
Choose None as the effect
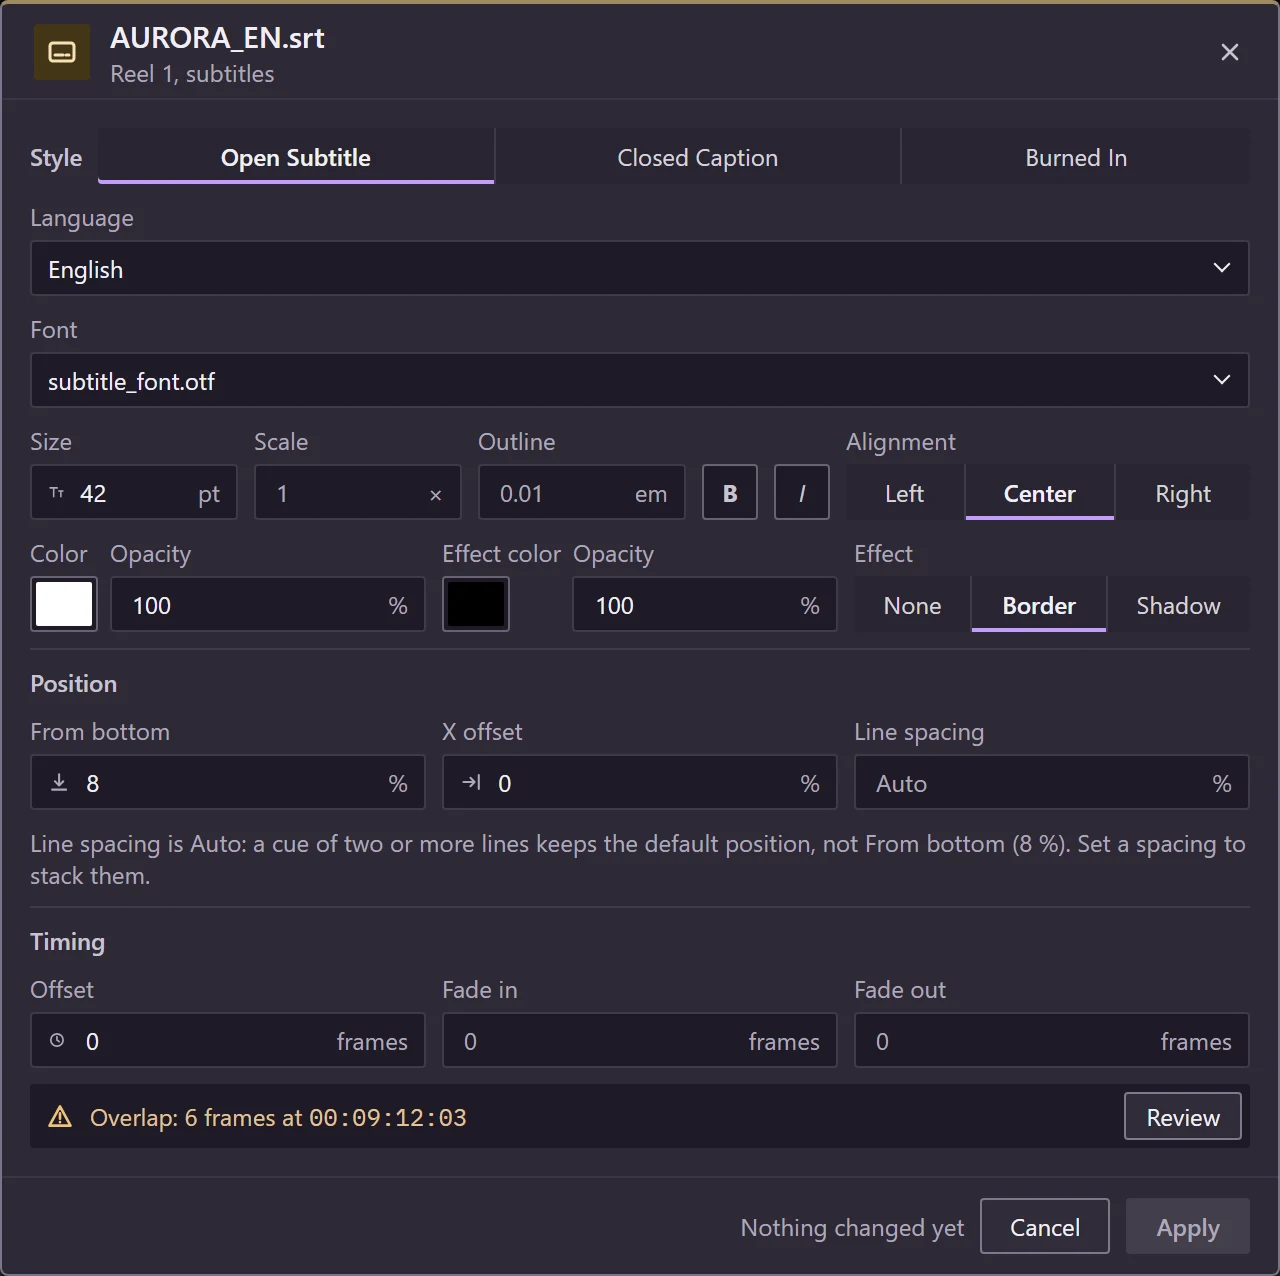913,605
